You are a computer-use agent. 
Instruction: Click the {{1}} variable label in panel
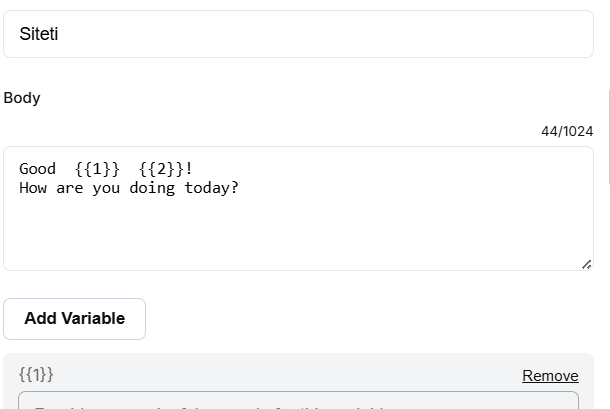(x=36, y=375)
